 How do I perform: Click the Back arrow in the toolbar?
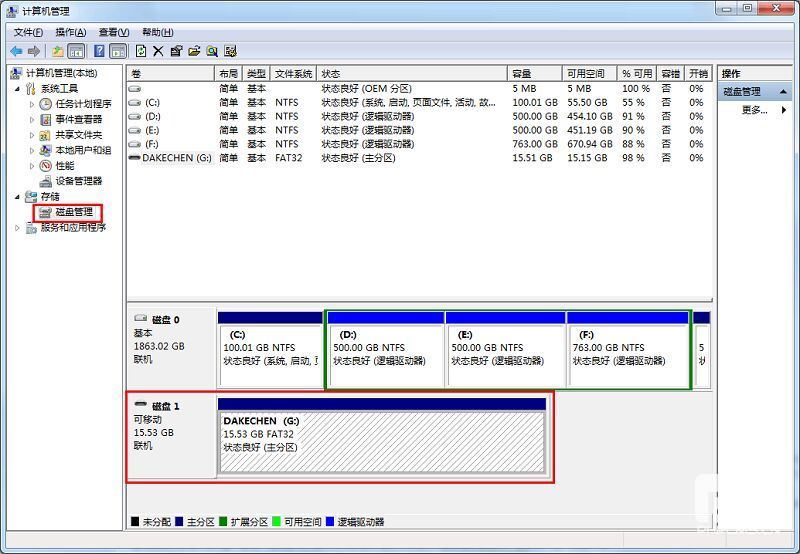pos(16,51)
